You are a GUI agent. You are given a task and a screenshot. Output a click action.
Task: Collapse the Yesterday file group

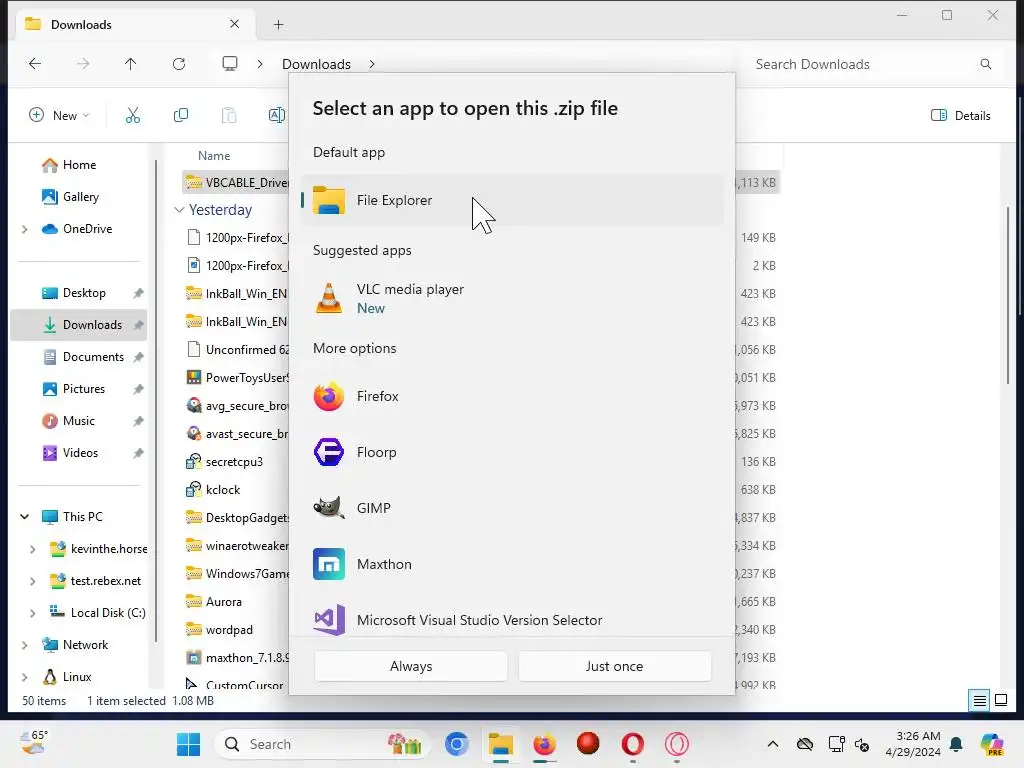pyautogui.click(x=179, y=210)
